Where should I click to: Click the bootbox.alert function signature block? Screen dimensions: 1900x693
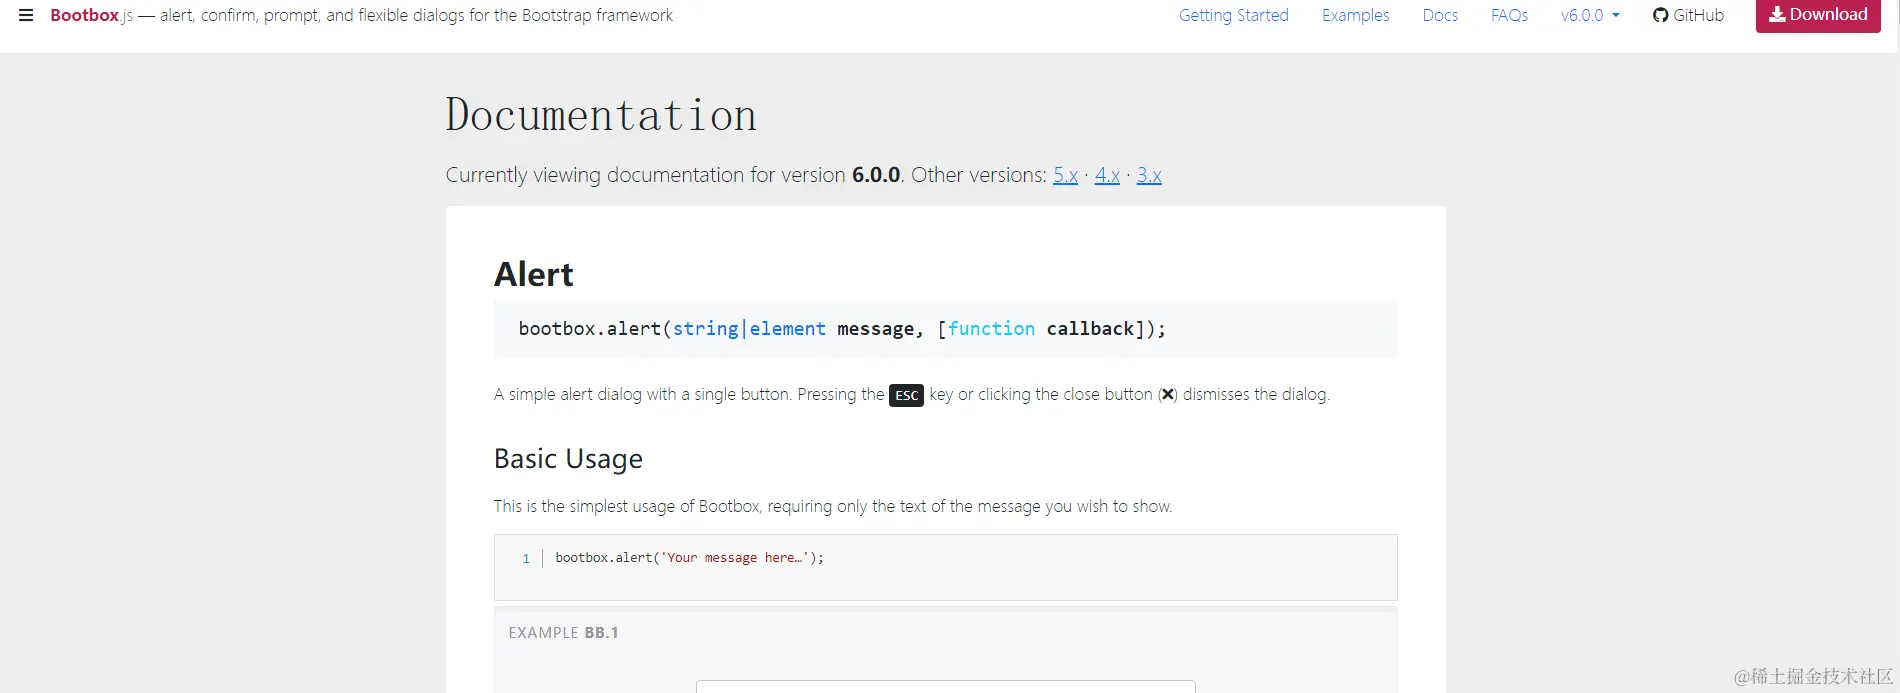click(842, 329)
